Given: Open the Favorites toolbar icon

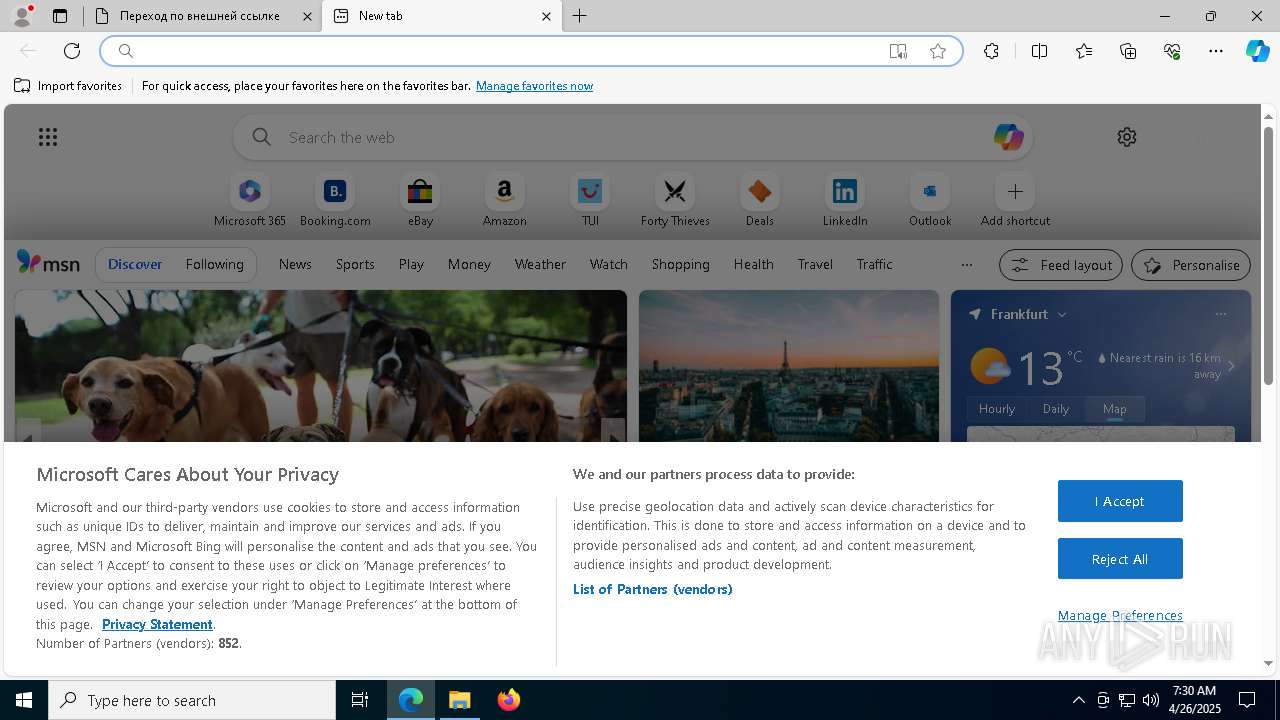Looking at the screenshot, I should click(1084, 51).
